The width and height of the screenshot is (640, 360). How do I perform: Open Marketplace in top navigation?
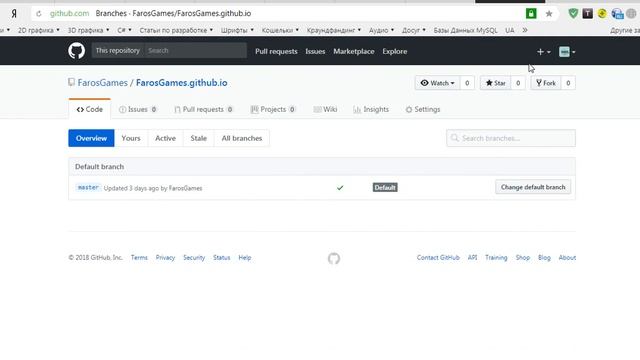point(353,51)
